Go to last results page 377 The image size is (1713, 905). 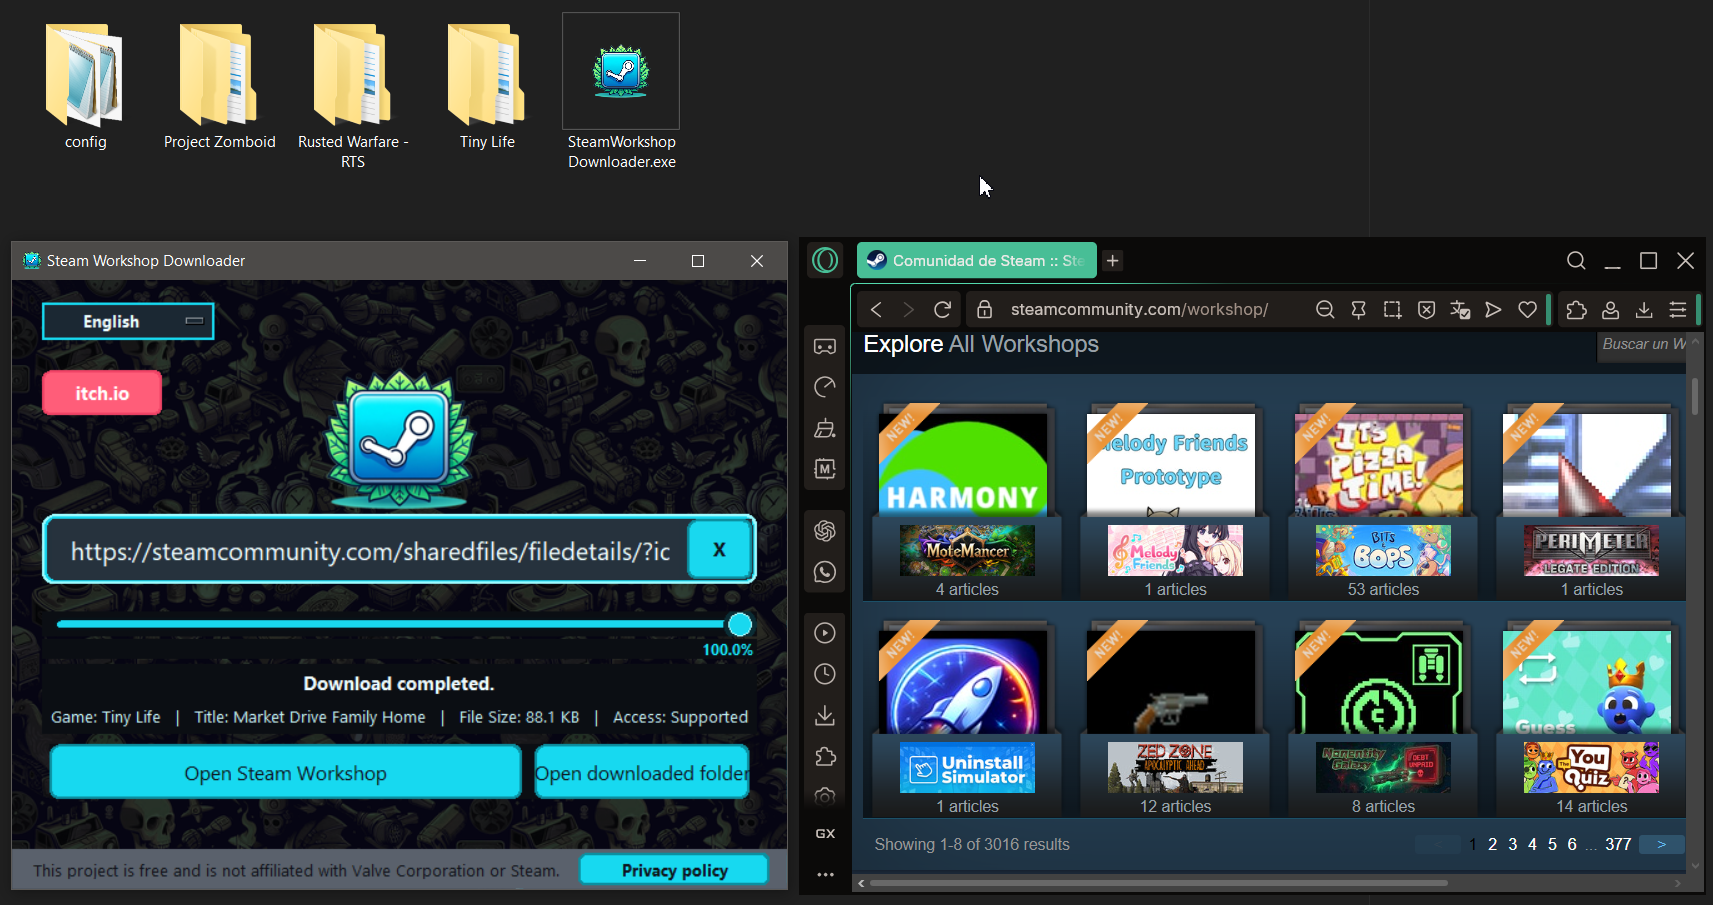(1618, 845)
